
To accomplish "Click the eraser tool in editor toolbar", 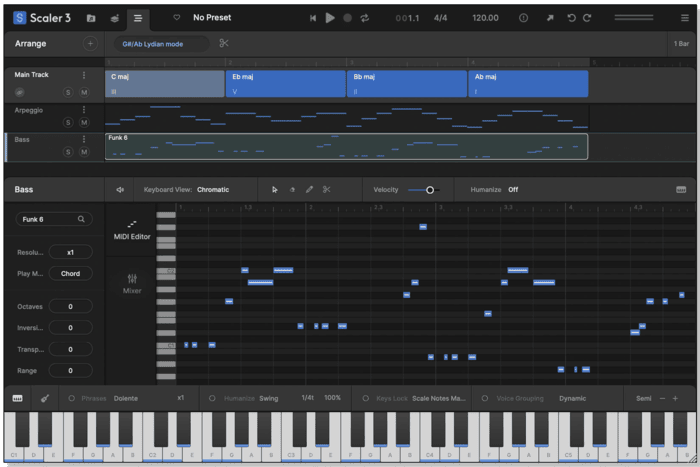I will click(292, 189).
